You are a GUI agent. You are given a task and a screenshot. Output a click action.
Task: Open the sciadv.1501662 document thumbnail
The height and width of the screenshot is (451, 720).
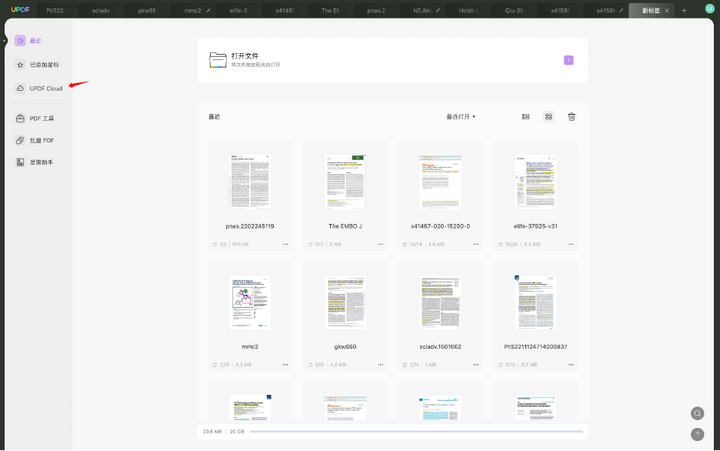coord(440,302)
